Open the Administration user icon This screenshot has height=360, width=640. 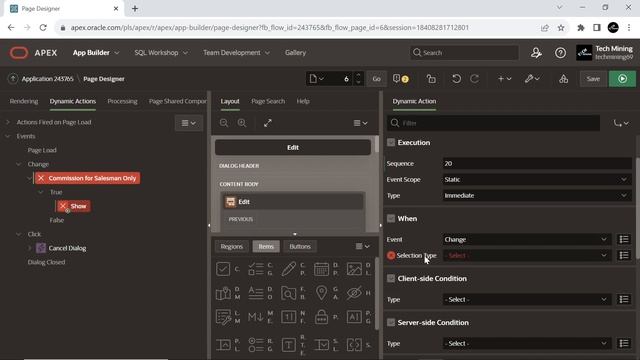[x=536, y=53]
